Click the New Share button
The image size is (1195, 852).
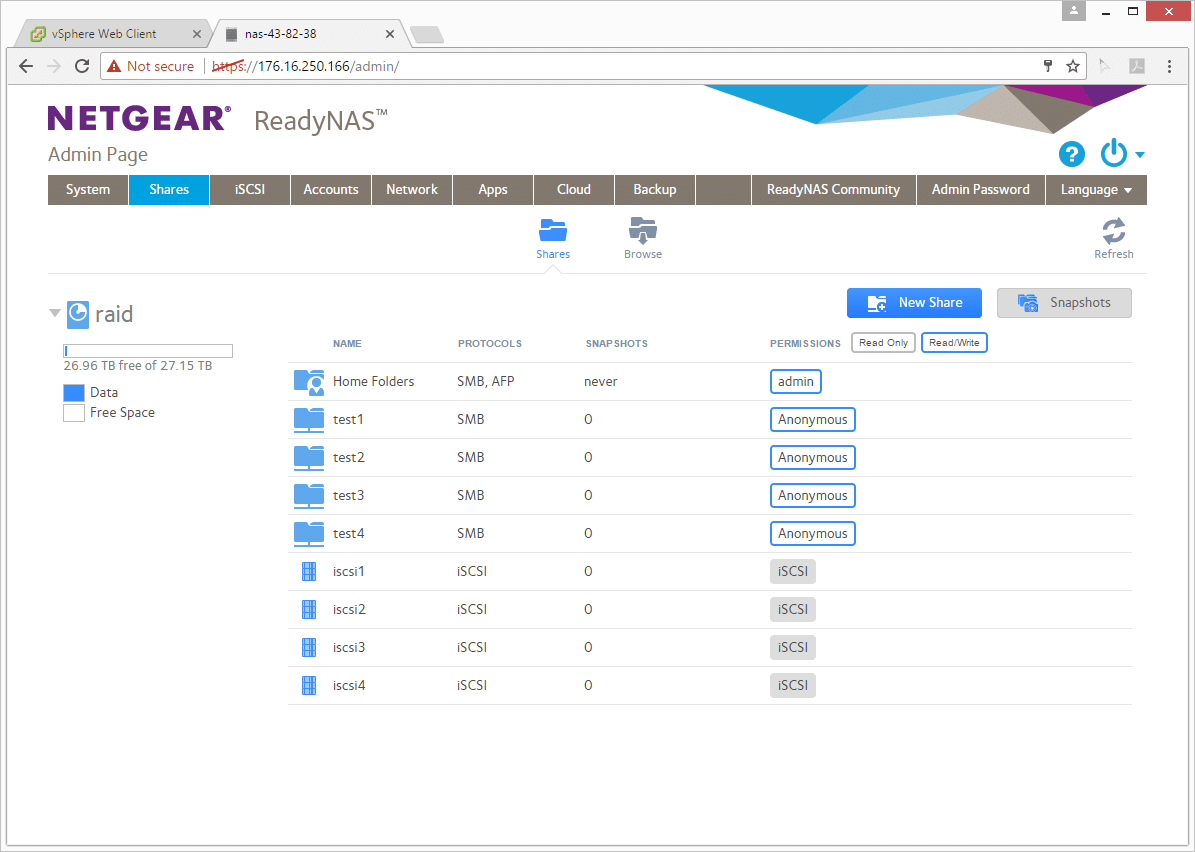point(915,303)
